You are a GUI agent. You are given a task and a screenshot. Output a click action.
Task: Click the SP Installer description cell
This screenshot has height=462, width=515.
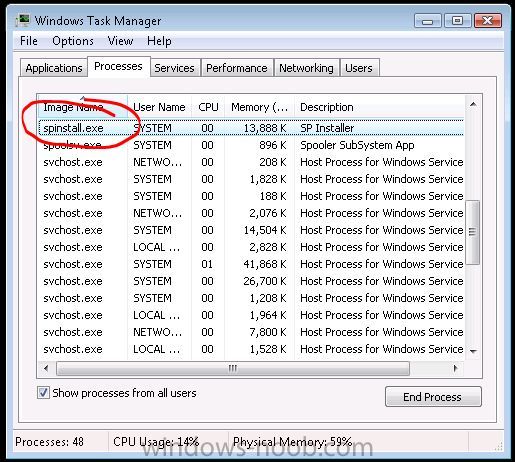click(327, 128)
